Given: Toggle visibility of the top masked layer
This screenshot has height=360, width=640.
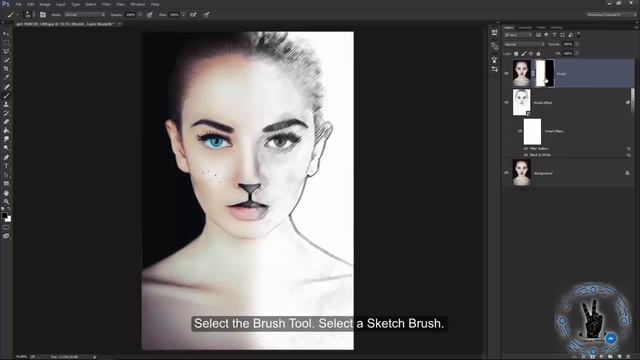Looking at the screenshot, I should tap(507, 73).
